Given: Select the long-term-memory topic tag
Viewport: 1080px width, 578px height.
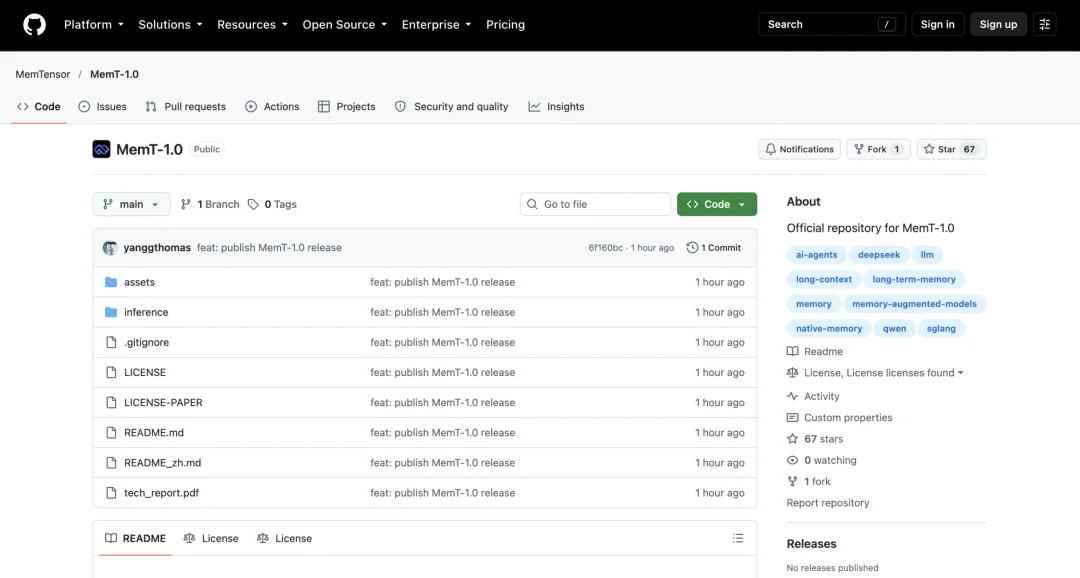Looking at the screenshot, I should [913, 279].
